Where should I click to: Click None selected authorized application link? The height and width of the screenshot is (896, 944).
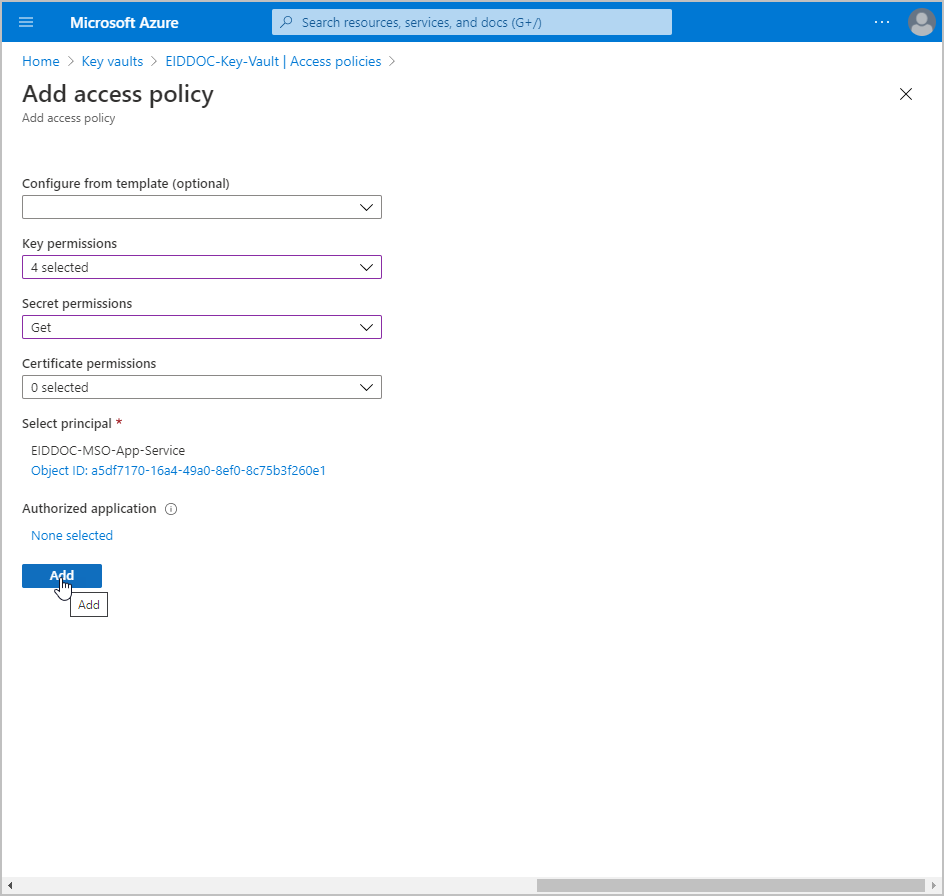click(x=72, y=536)
